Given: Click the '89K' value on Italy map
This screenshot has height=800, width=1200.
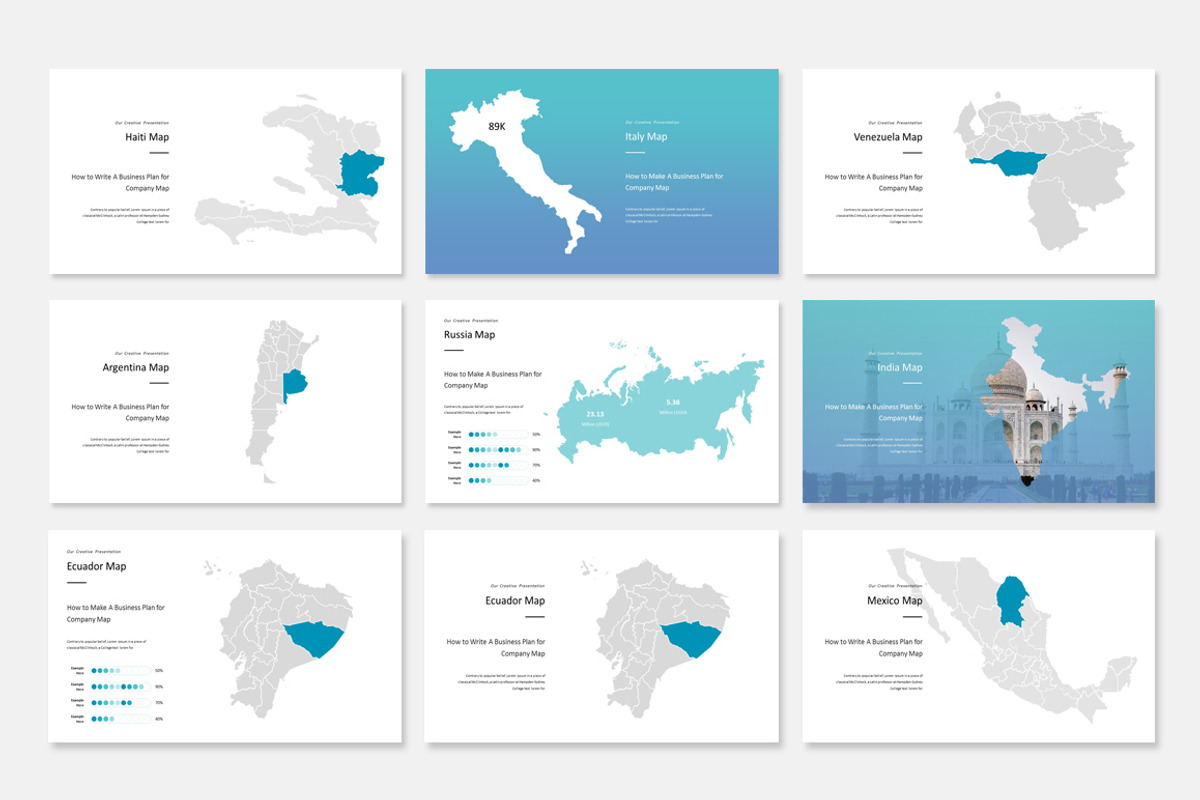Looking at the screenshot, I should point(497,127).
